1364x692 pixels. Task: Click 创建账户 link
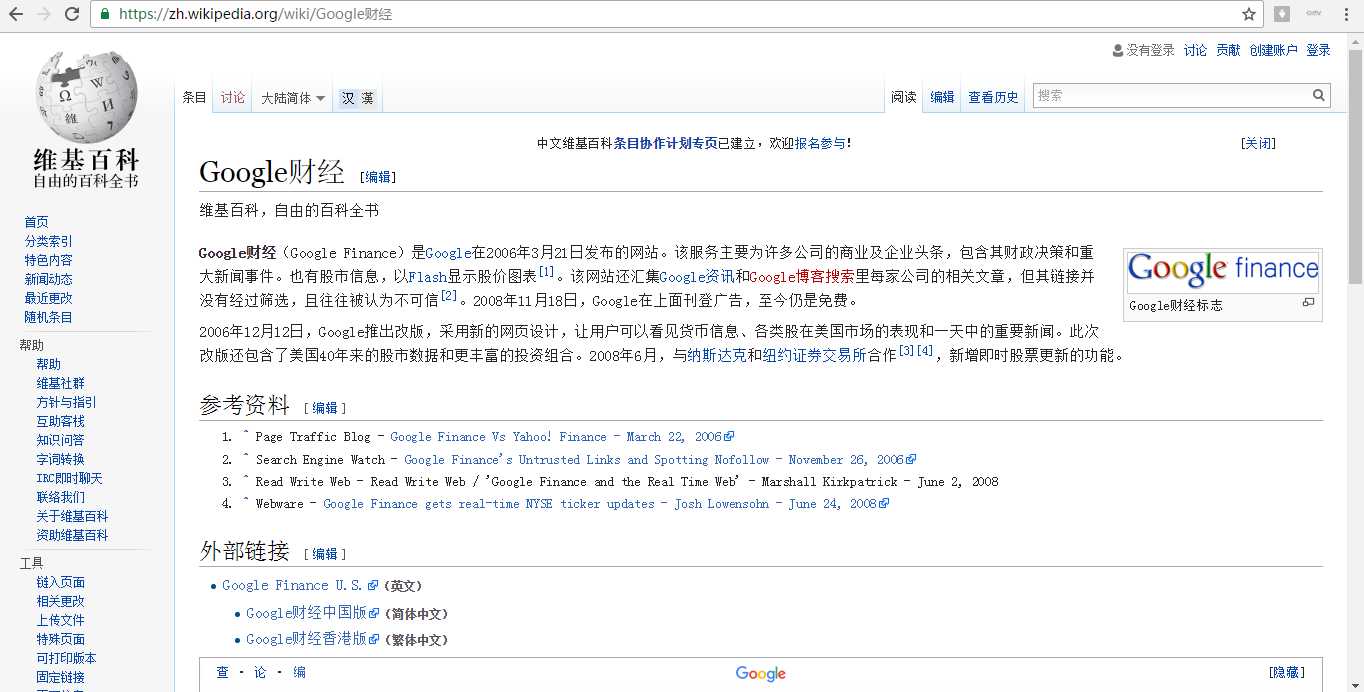point(1273,50)
